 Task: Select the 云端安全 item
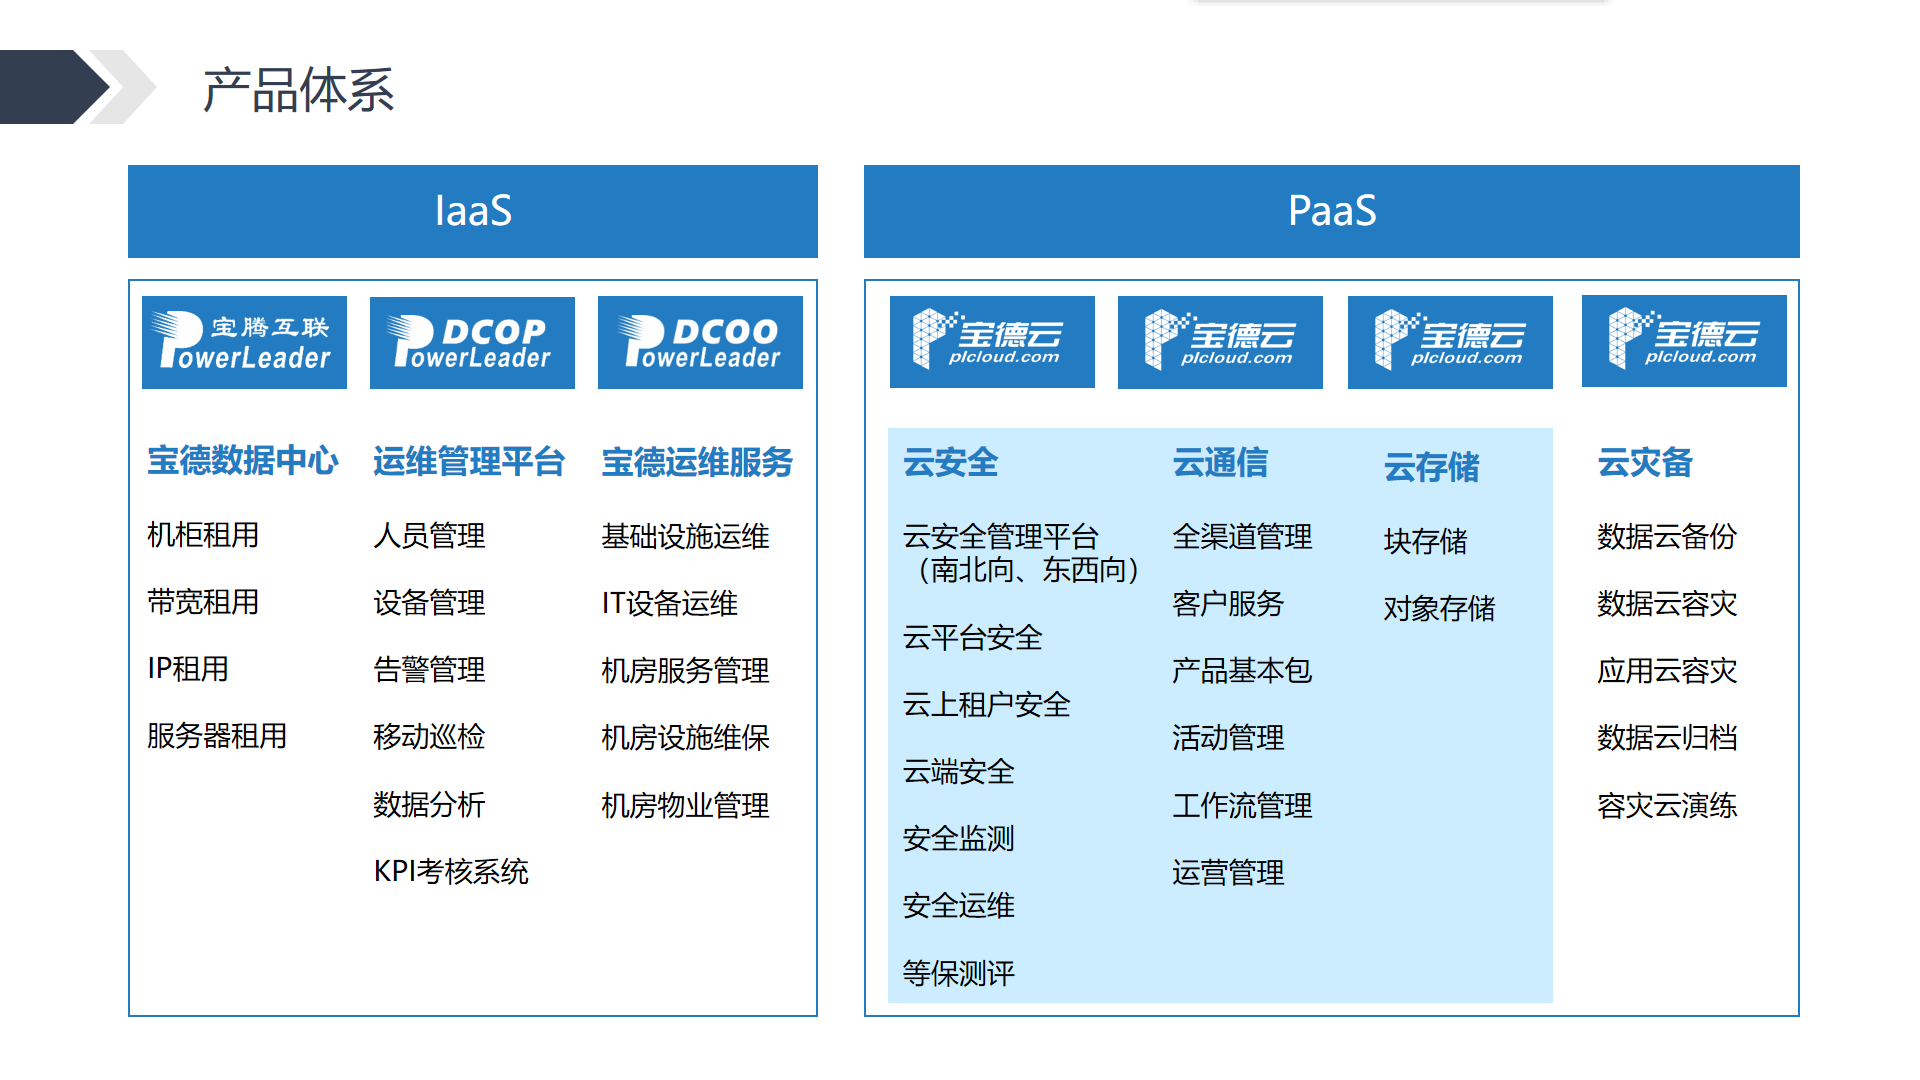959,772
